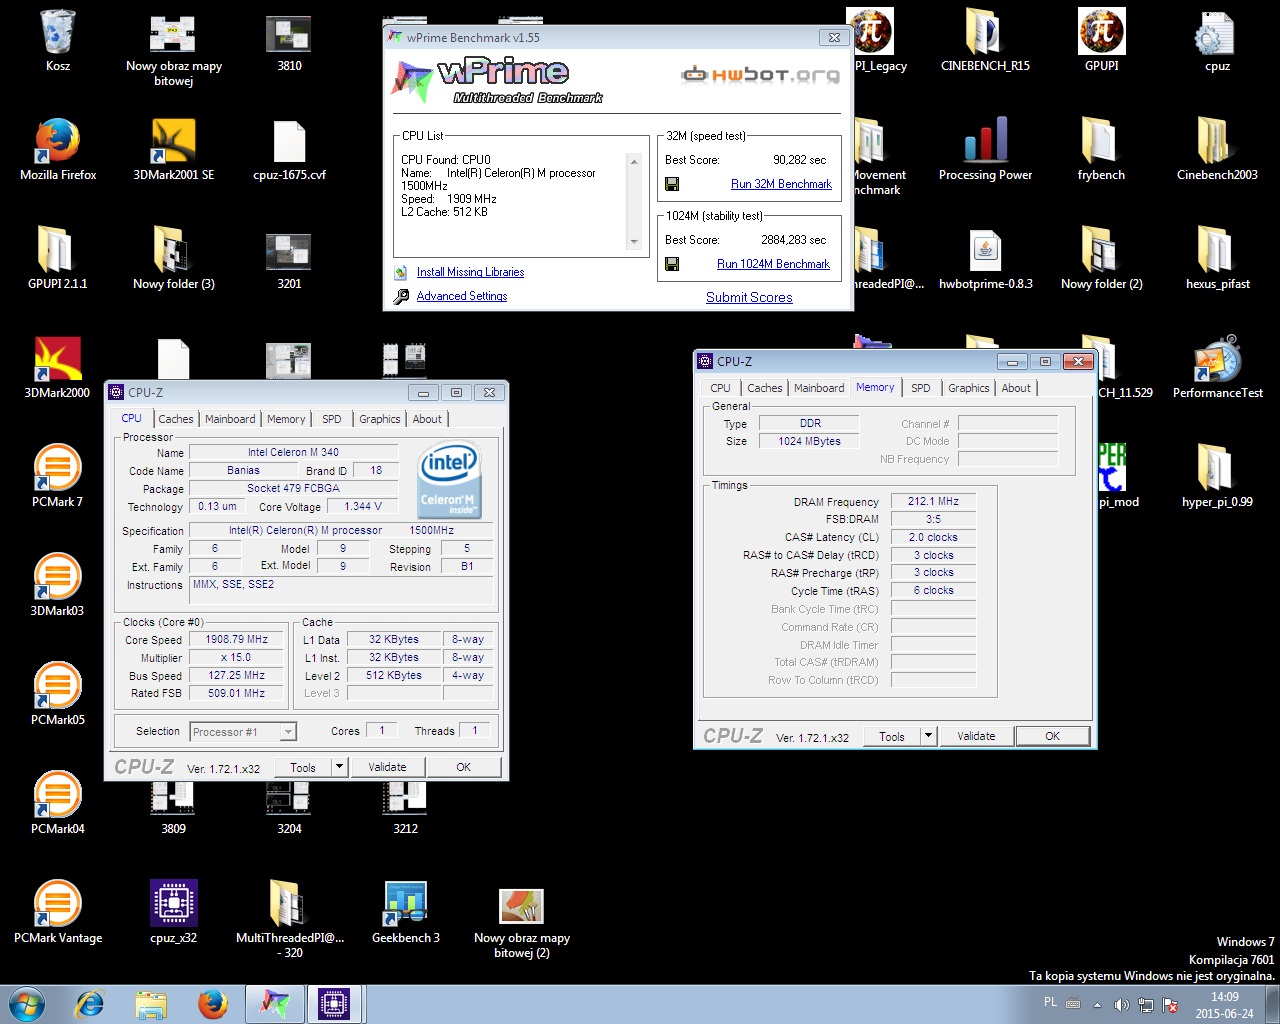Switch to CPU-Z taskbar button
The height and width of the screenshot is (1024, 1280).
tap(334, 1003)
